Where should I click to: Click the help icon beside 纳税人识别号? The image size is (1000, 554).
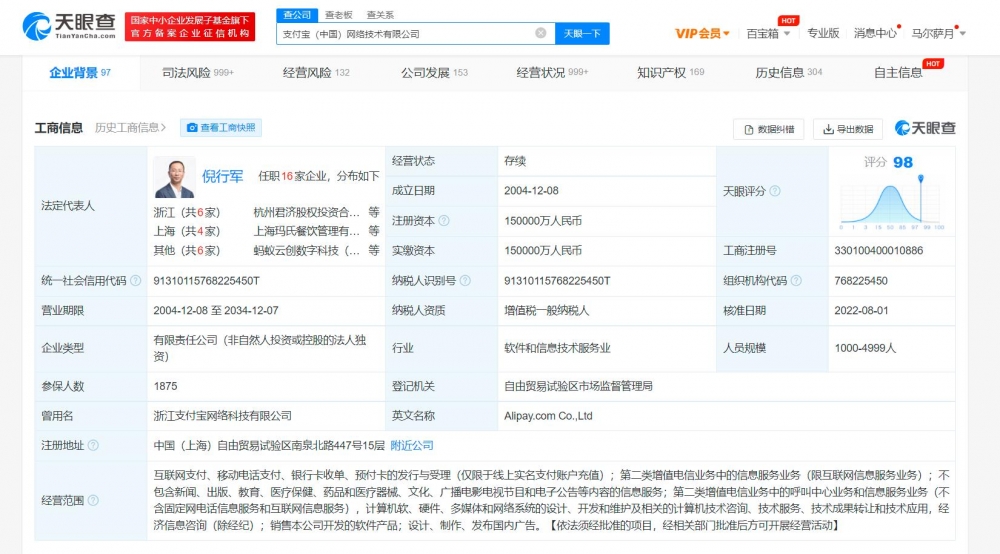[466, 281]
